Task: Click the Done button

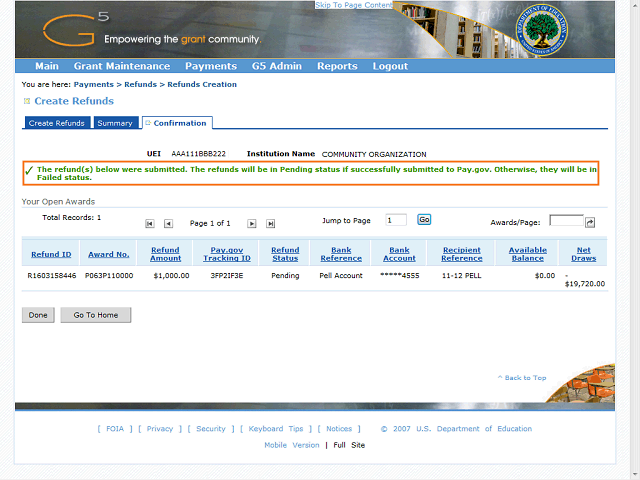Action: pyautogui.click(x=38, y=315)
